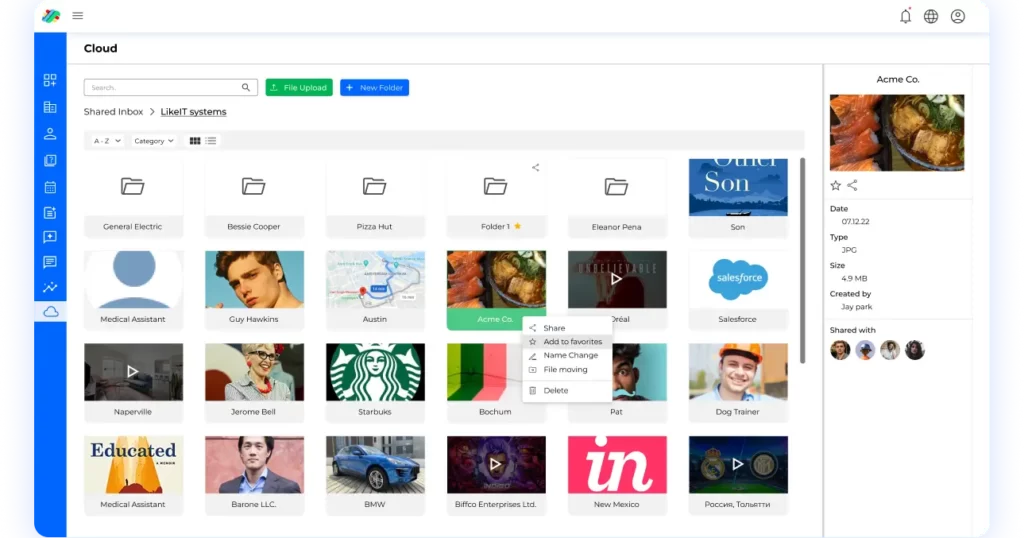Choose Name Change in context menu
This screenshot has height=538, width=1024.
567,355
